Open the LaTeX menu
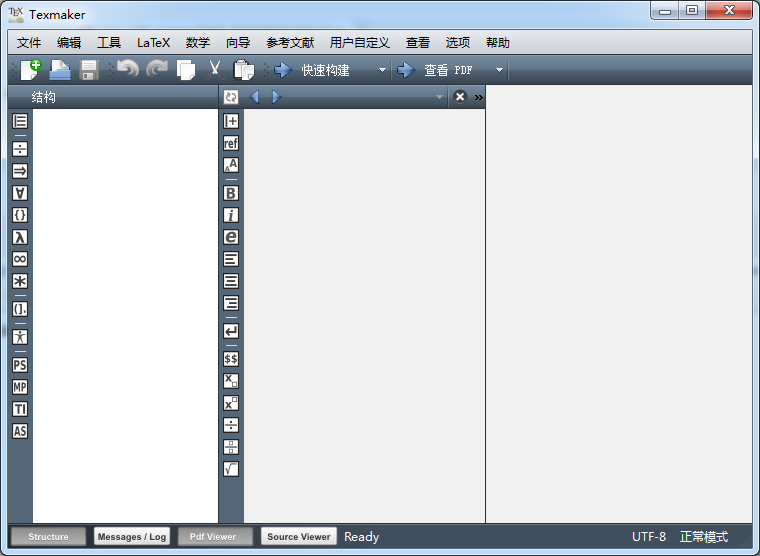The width and height of the screenshot is (760, 556). [154, 42]
